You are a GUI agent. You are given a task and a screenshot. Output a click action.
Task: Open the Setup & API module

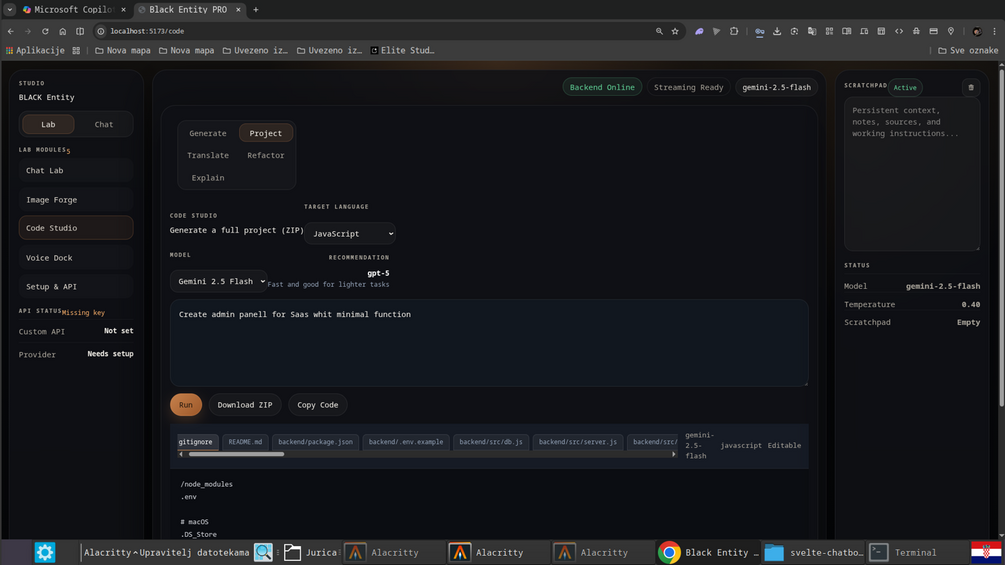76,286
